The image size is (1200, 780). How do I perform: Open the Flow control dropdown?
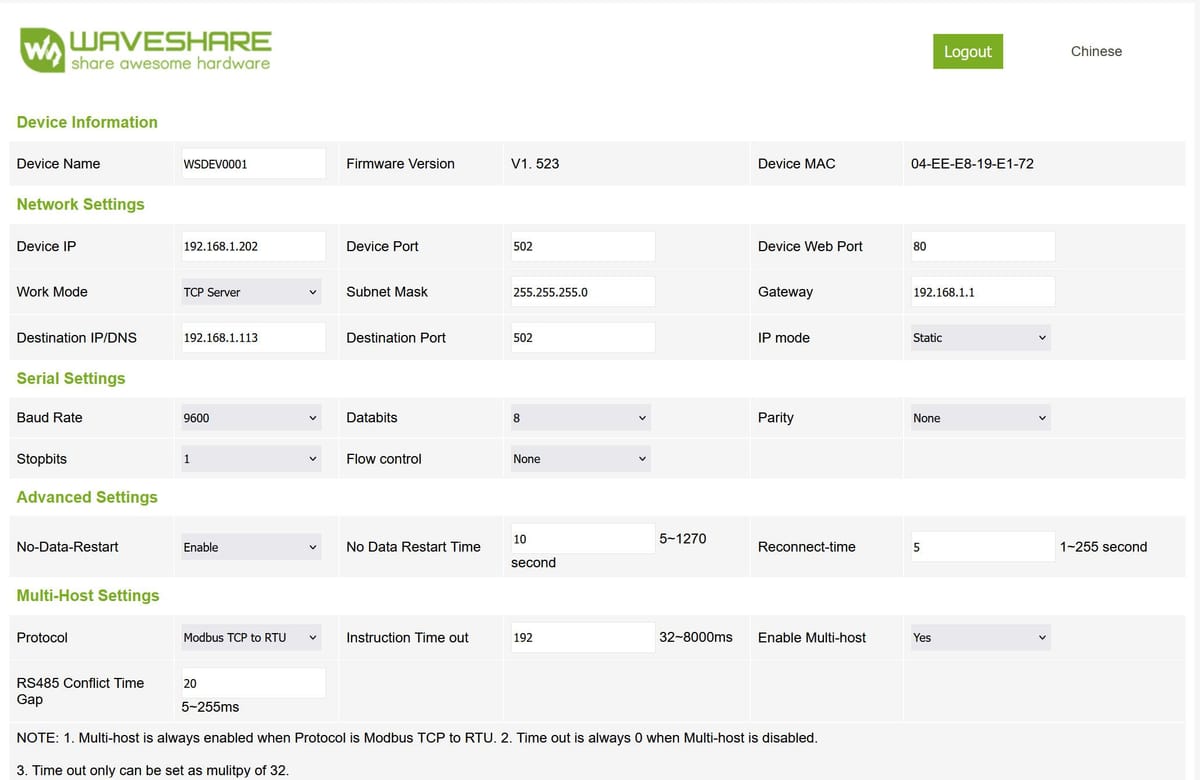click(581, 459)
